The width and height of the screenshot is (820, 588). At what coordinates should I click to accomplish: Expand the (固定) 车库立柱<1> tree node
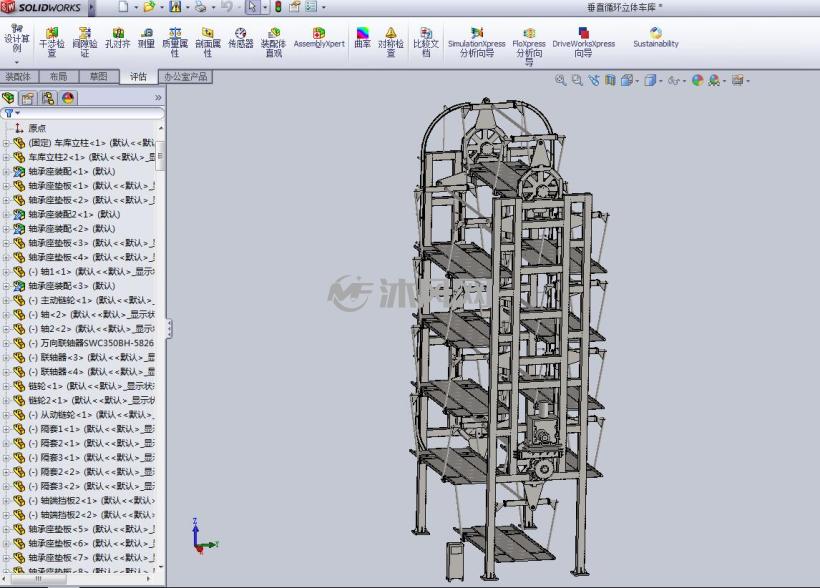(x=6, y=143)
